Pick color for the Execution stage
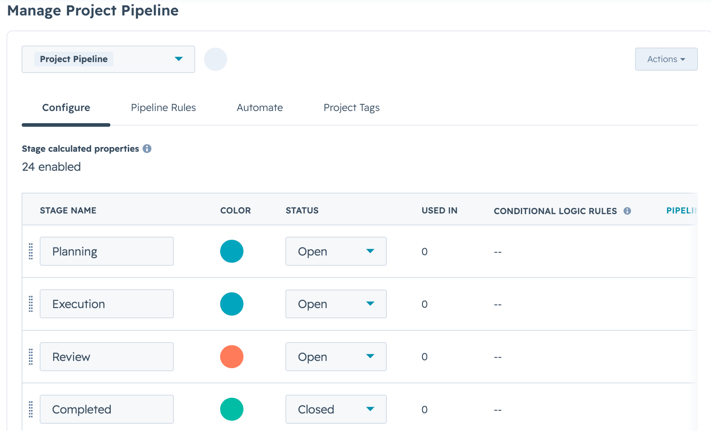The image size is (711, 431). click(232, 304)
